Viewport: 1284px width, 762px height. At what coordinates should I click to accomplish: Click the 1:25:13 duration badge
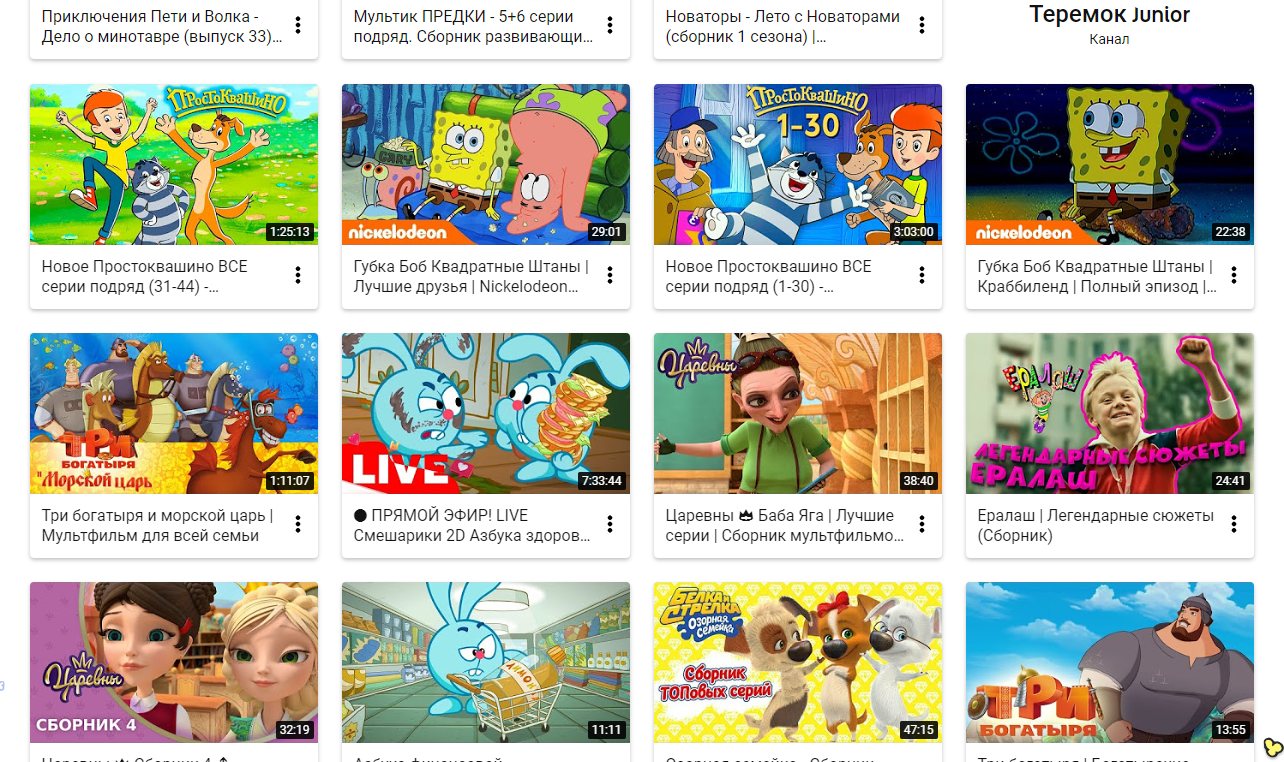coord(290,232)
